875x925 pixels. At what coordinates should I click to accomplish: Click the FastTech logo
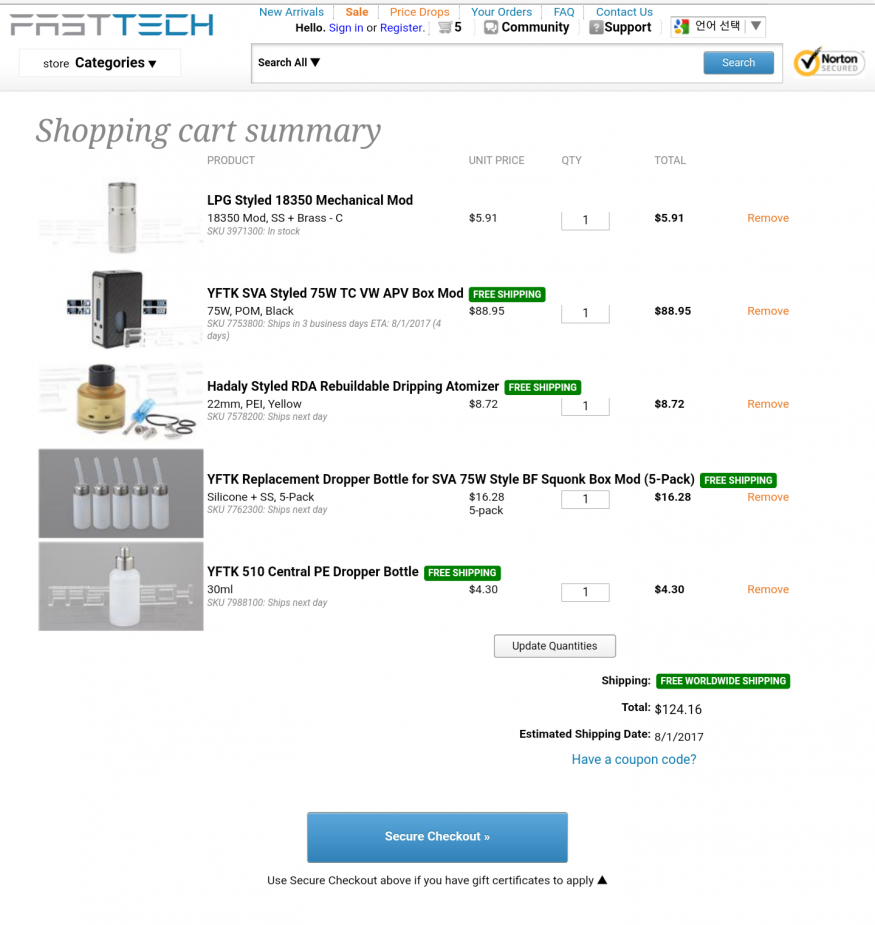pyautogui.click(x=112, y=25)
